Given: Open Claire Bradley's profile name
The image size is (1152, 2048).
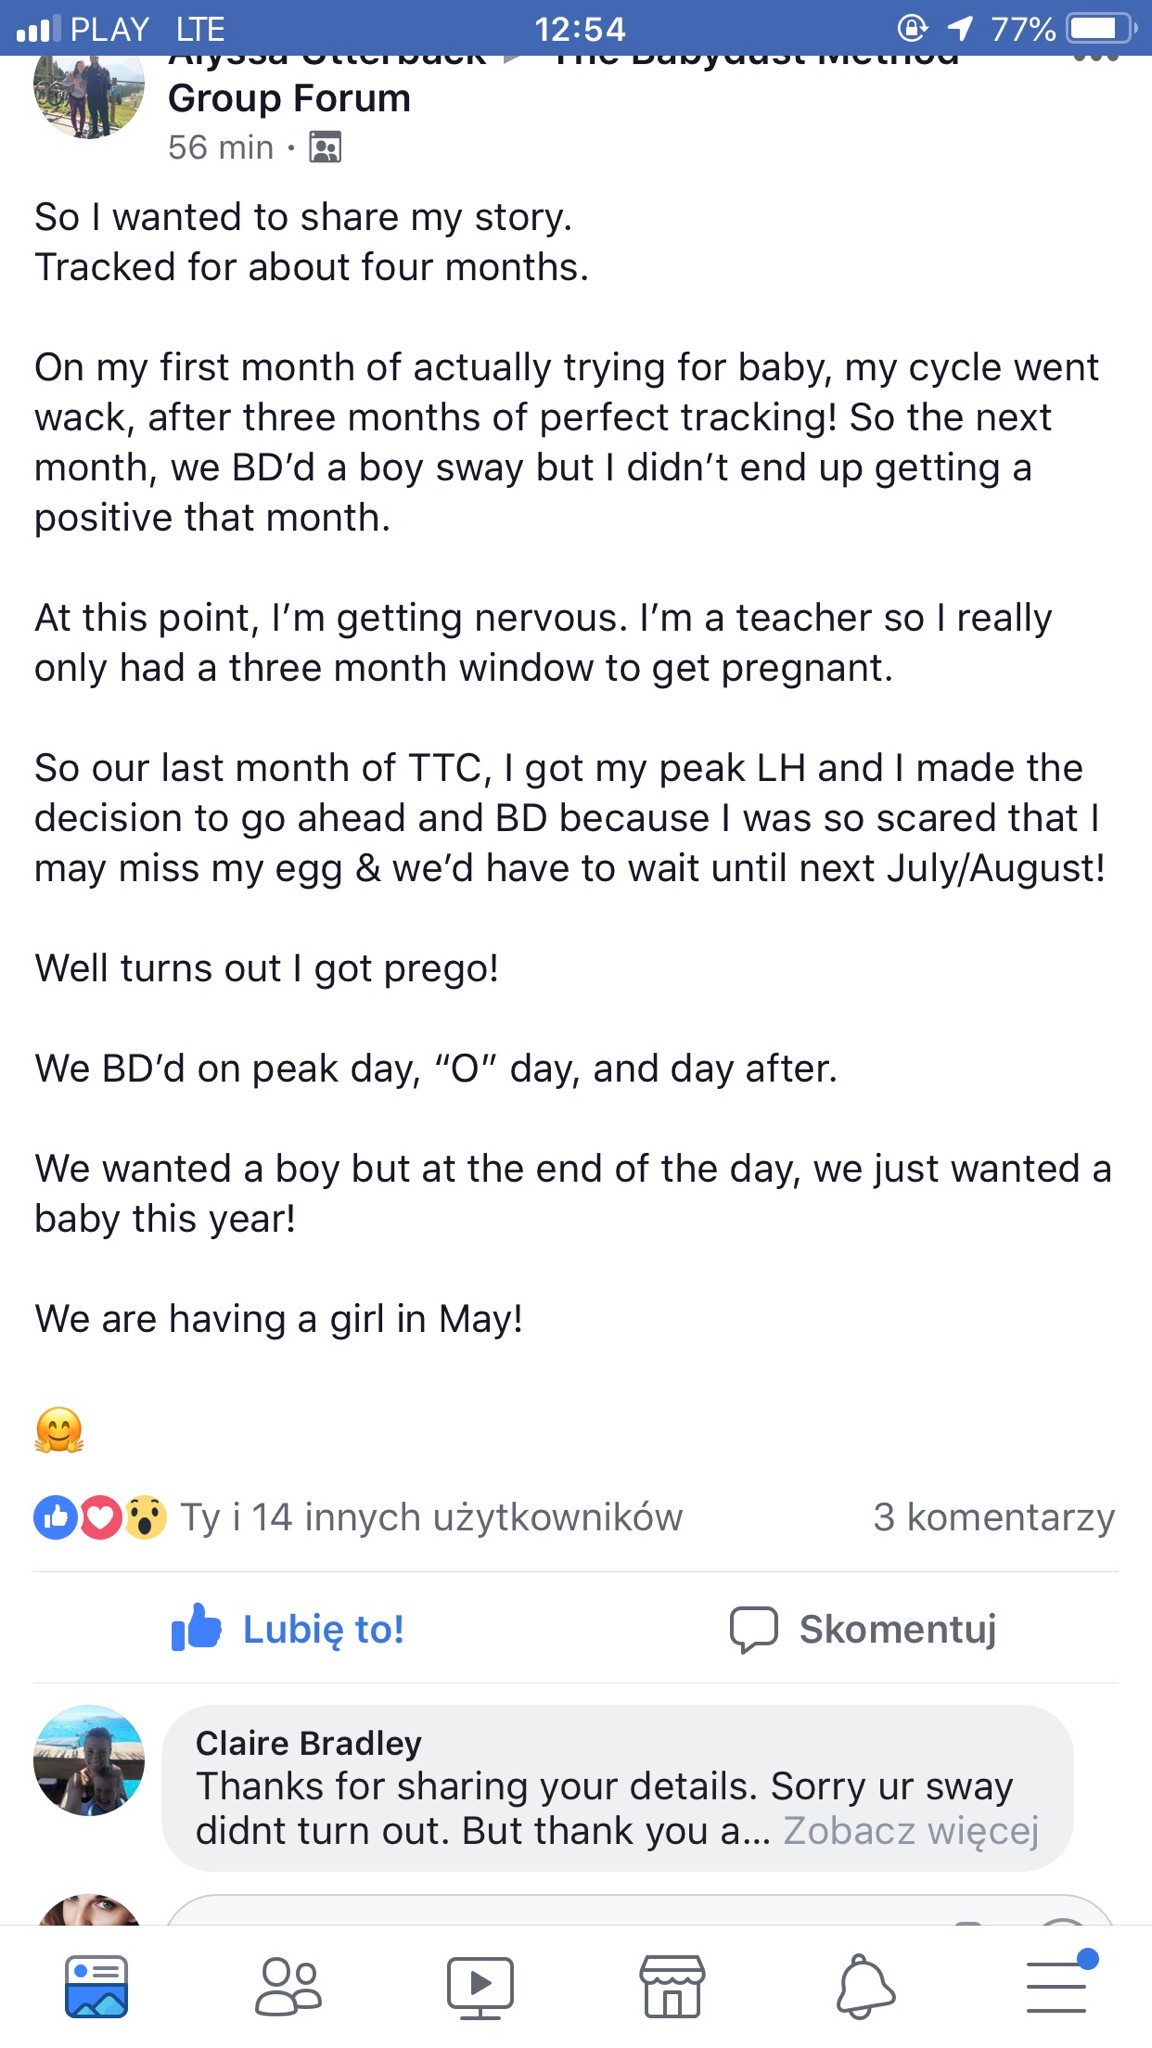Looking at the screenshot, I should pyautogui.click(x=308, y=1743).
